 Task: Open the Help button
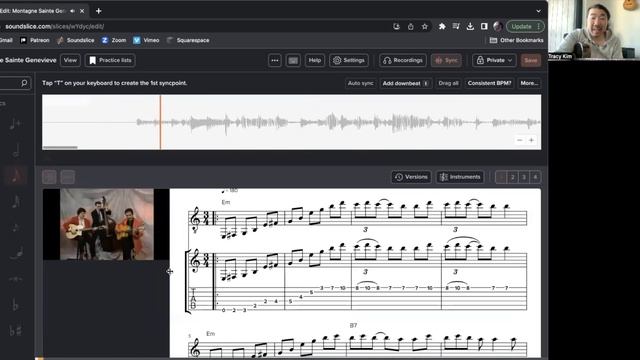coord(315,60)
